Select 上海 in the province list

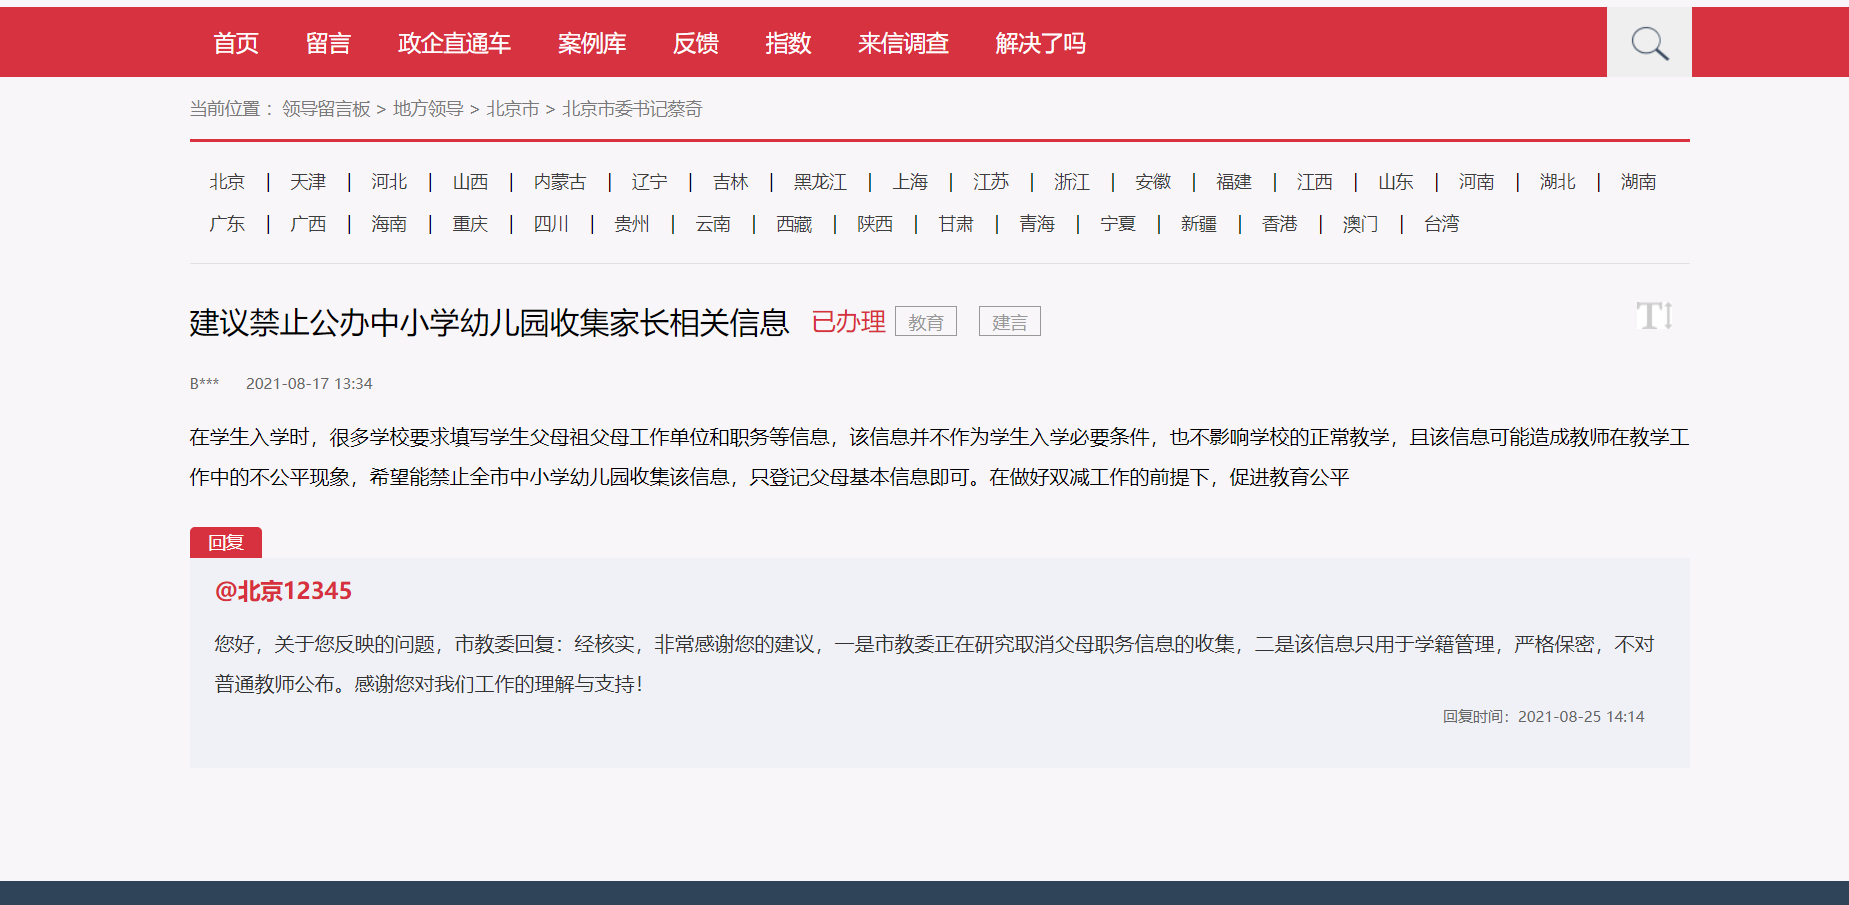click(x=910, y=182)
